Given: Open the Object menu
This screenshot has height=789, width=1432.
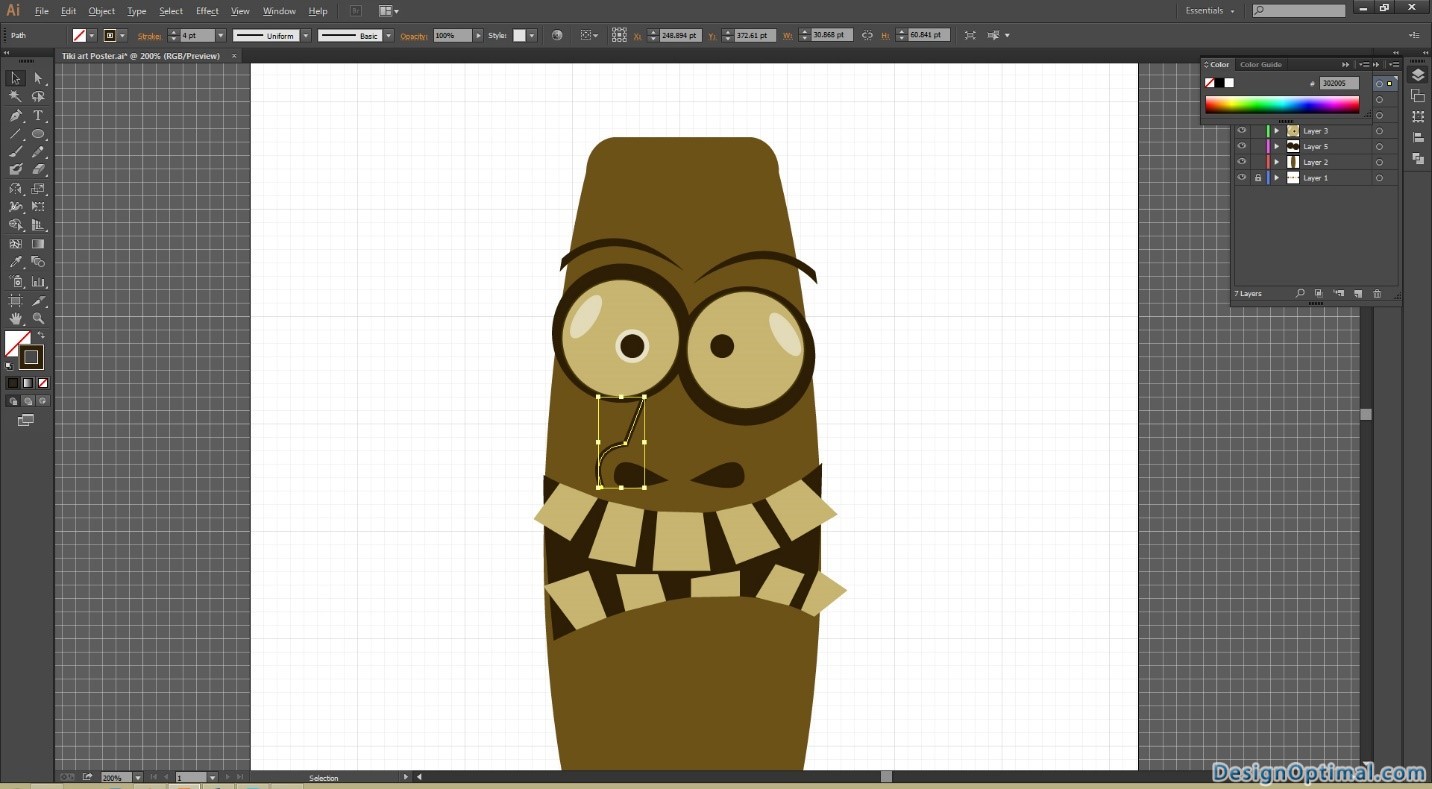Looking at the screenshot, I should click(x=102, y=11).
